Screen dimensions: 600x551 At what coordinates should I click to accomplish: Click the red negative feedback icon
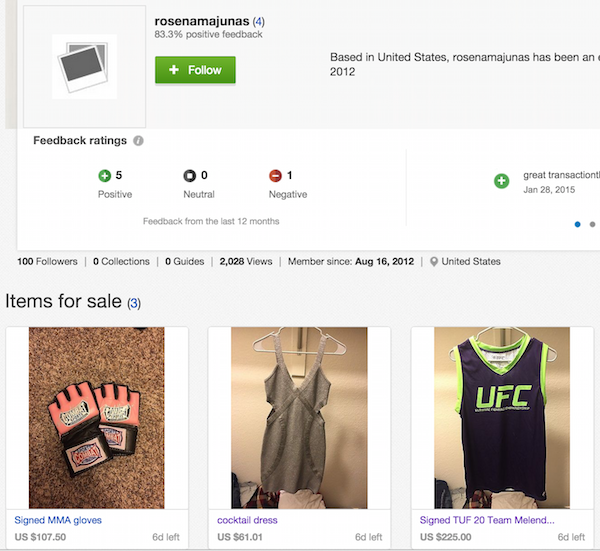(x=275, y=176)
